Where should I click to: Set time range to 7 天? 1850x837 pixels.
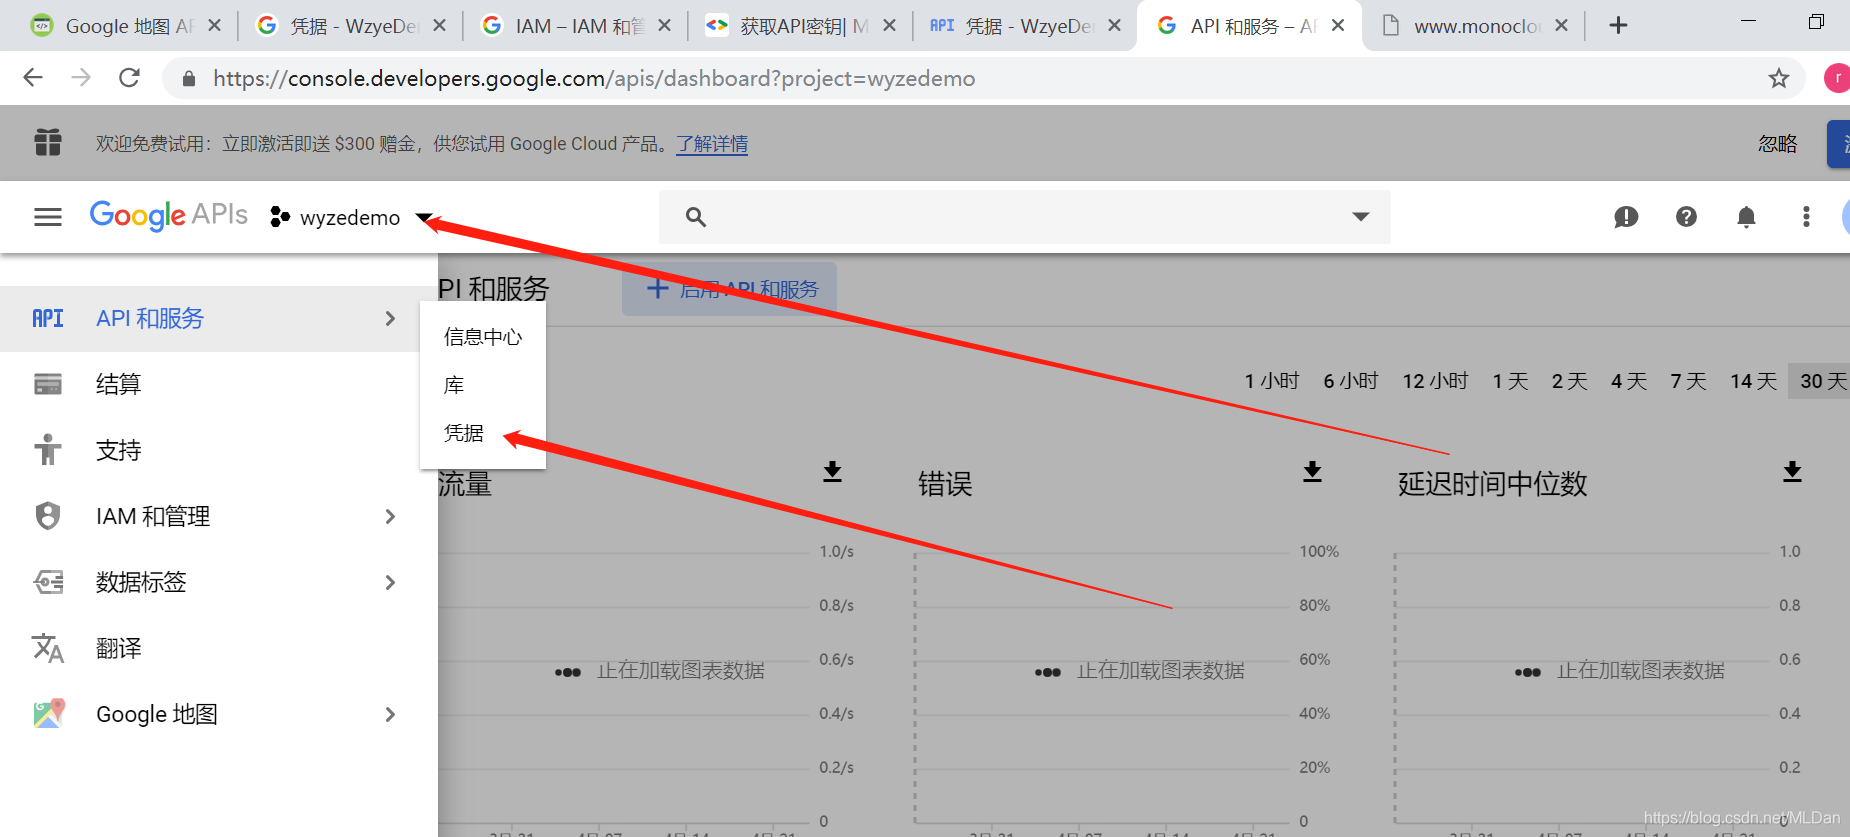click(x=1688, y=381)
